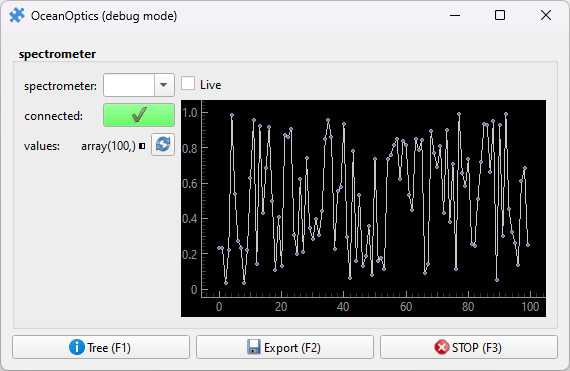The height and width of the screenshot is (371, 570).
Task: Click the spectrum plot area
Action: (x=363, y=208)
